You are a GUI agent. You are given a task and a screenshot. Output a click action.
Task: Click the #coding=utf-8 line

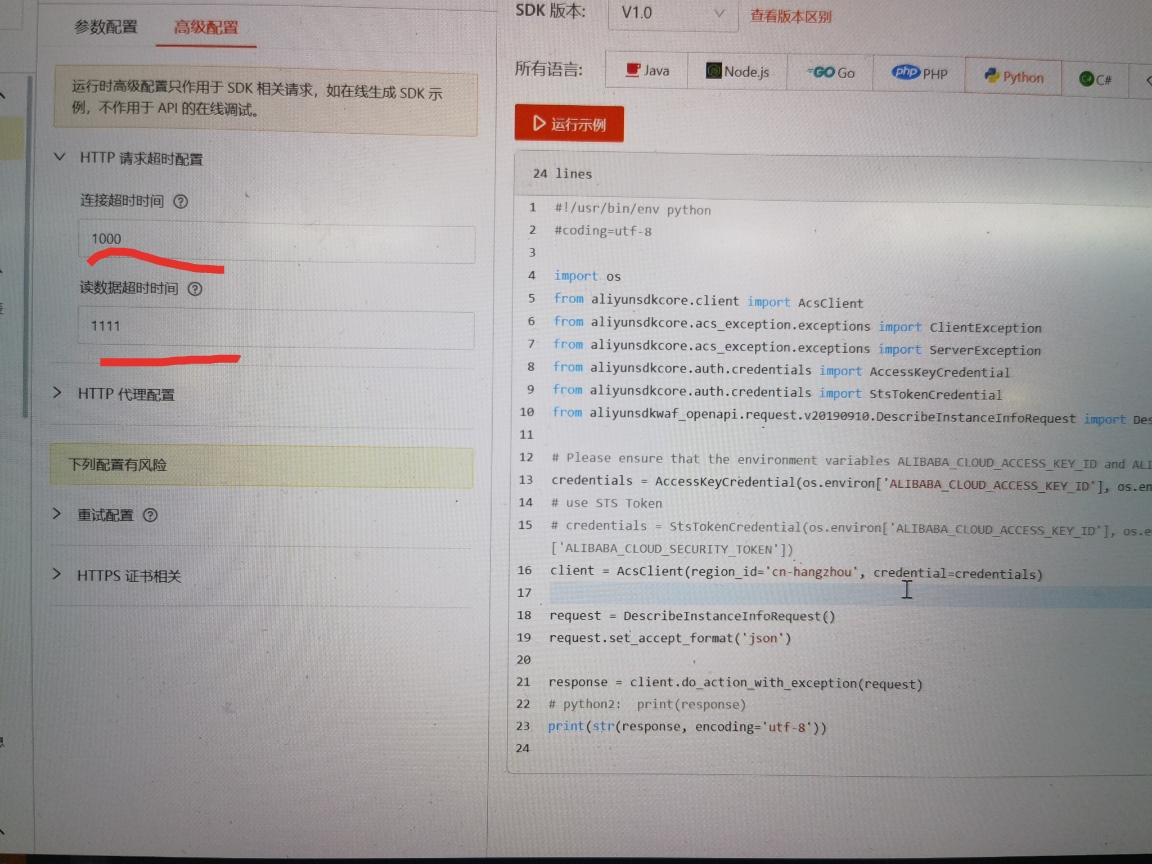[602, 231]
